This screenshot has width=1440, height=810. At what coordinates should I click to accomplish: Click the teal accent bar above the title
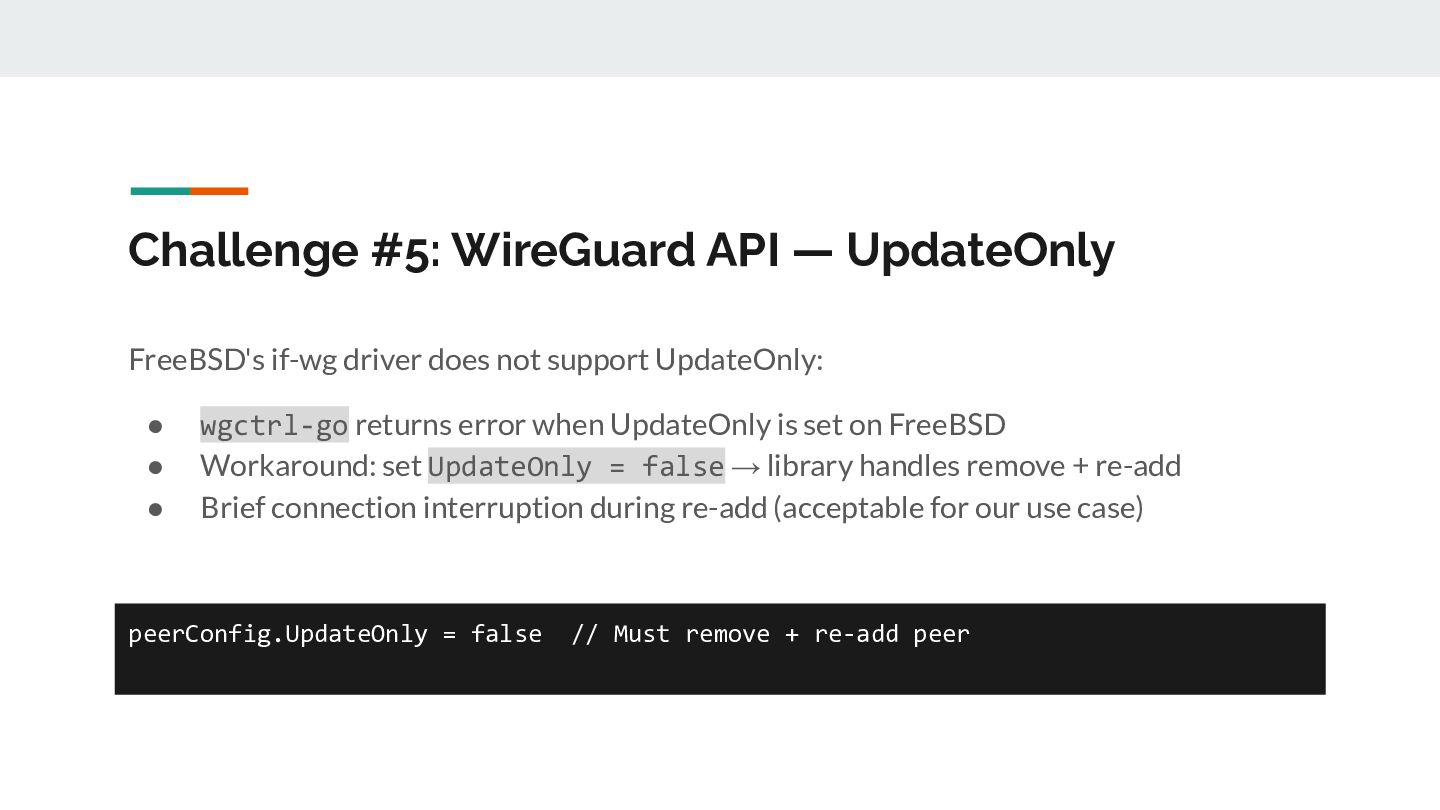coord(160,191)
